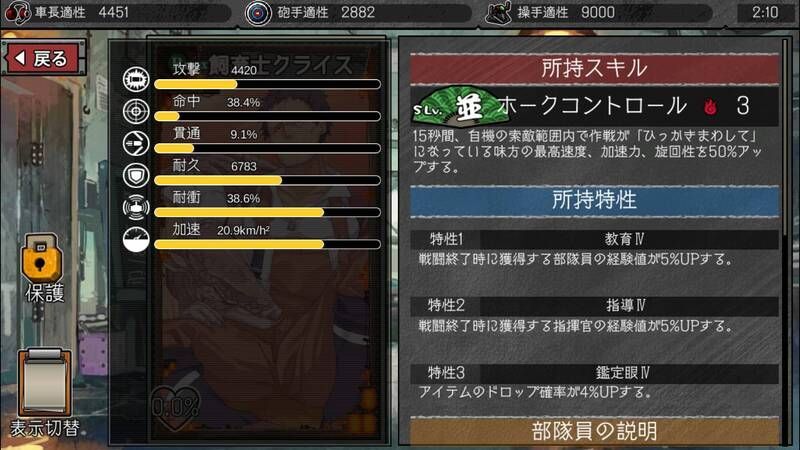
Task: Select the 操手適性 driver aptitude icon
Action: point(498,12)
